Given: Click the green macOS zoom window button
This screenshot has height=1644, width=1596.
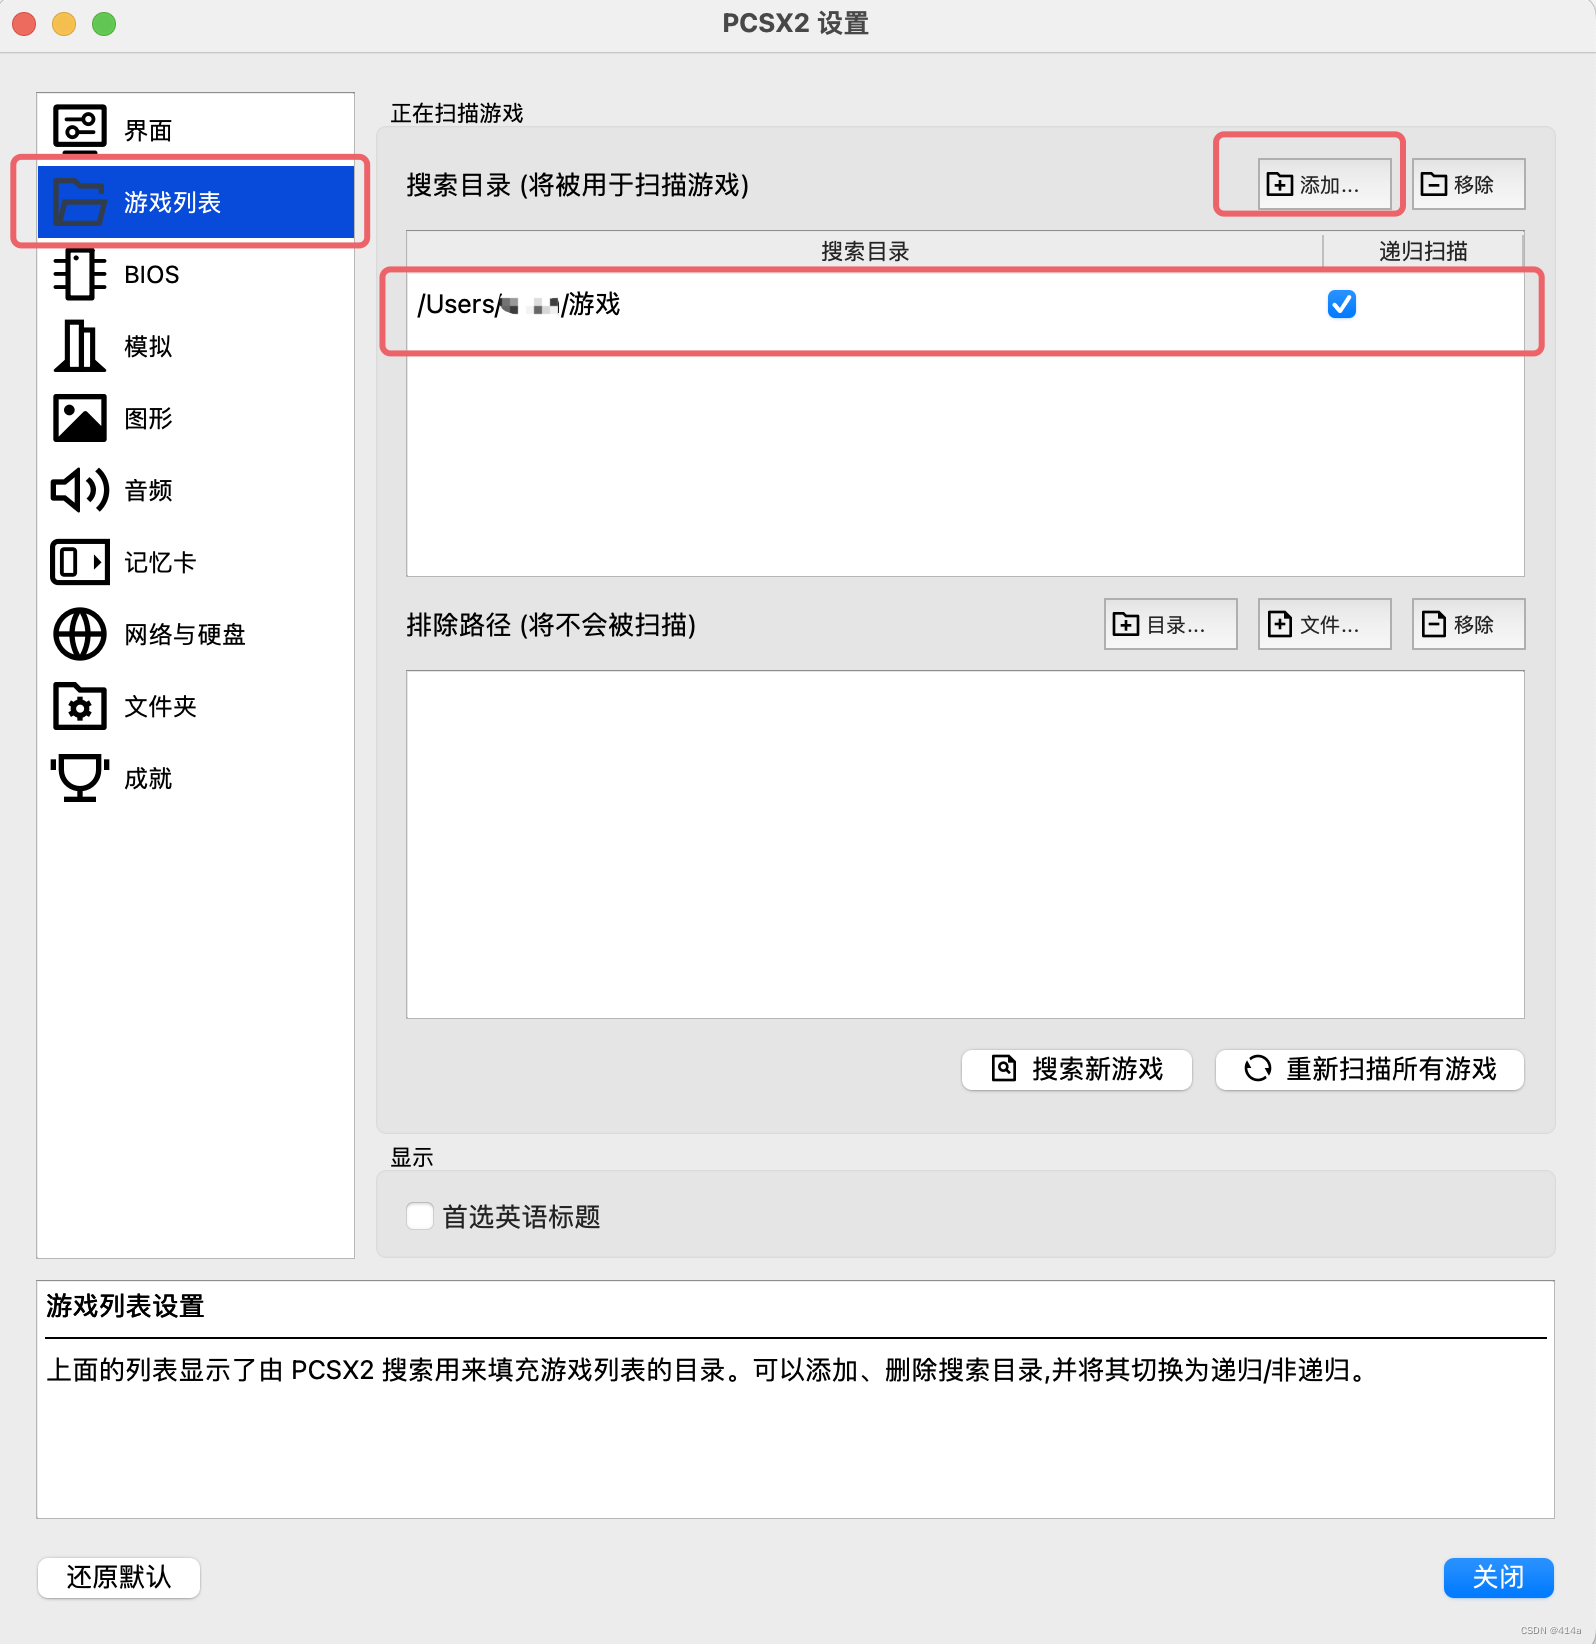Looking at the screenshot, I should tap(104, 23).
